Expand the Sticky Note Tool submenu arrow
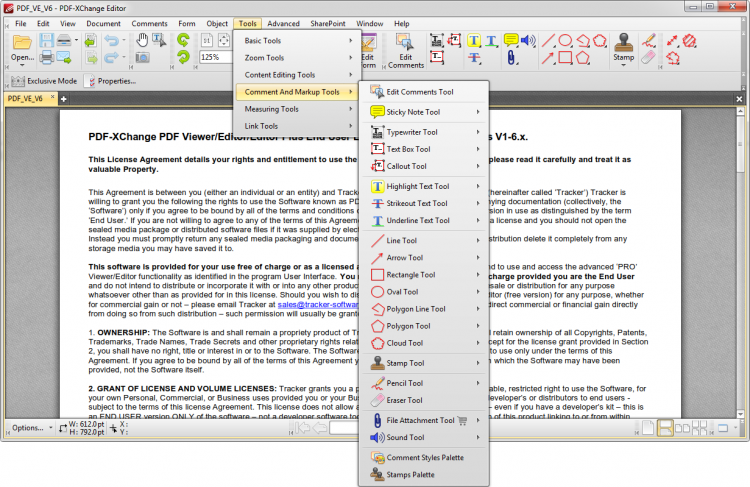 [x=478, y=112]
